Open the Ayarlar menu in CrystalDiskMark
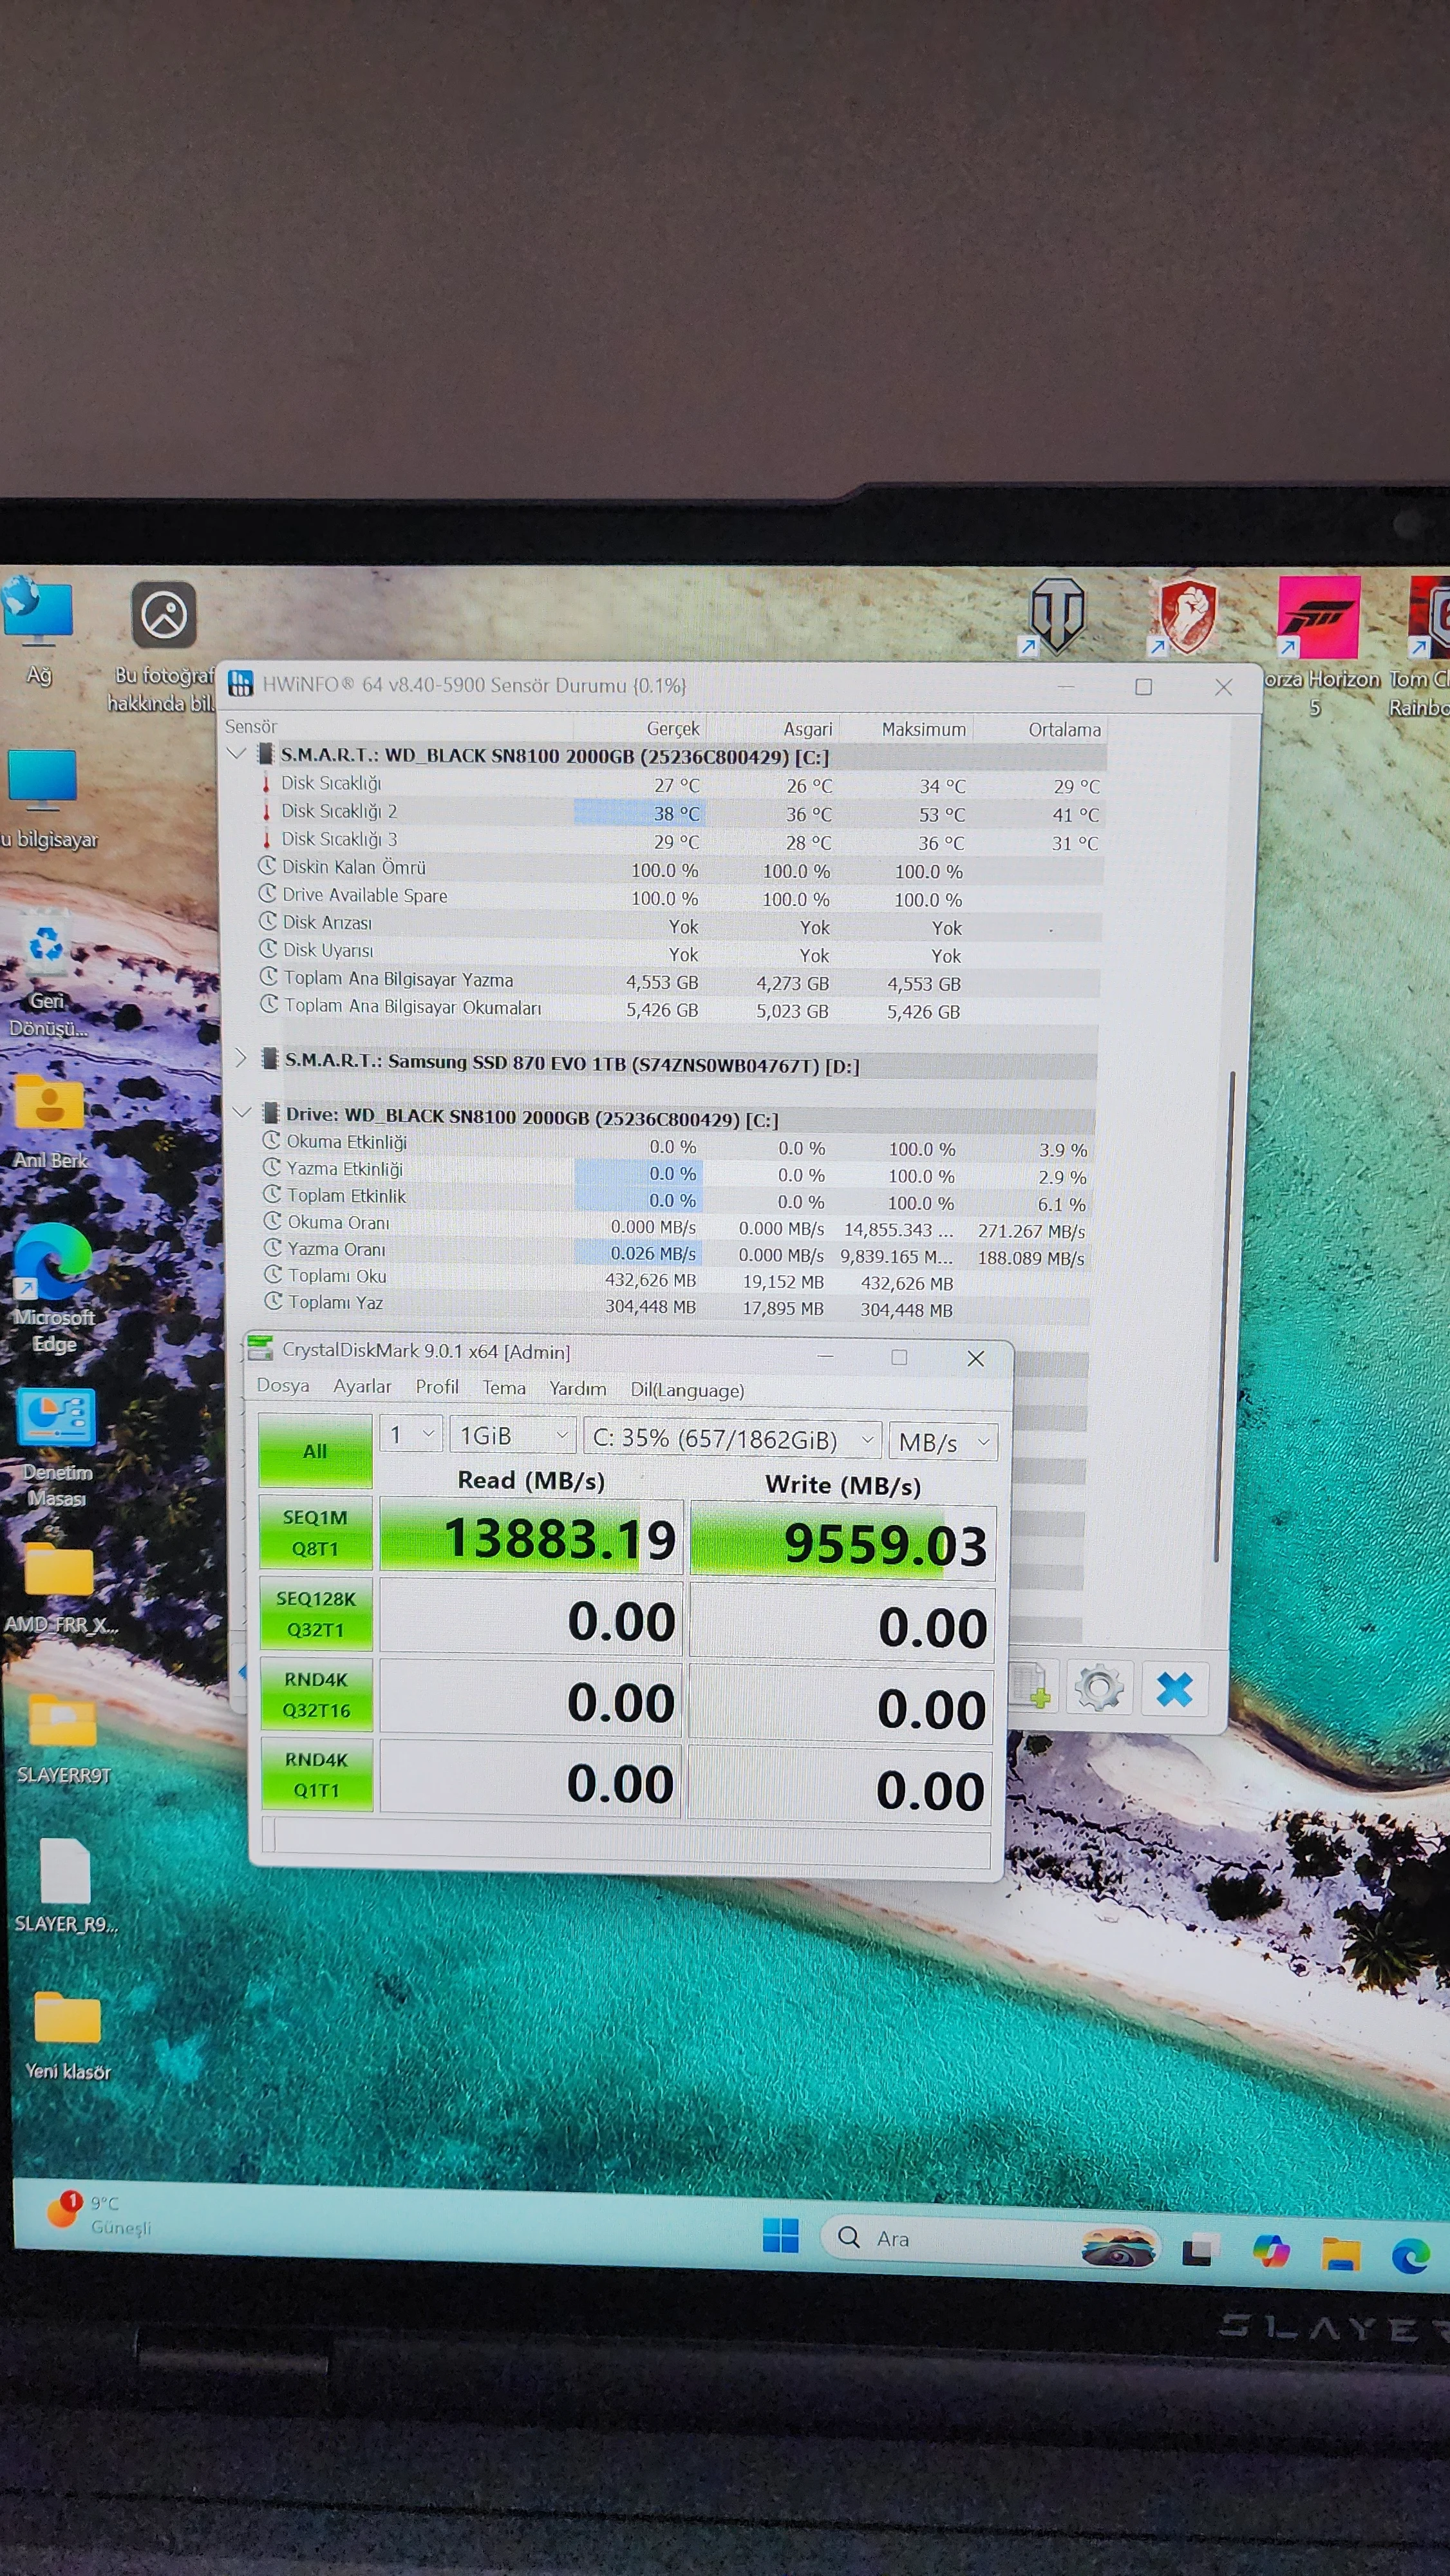The height and width of the screenshot is (2576, 1450). click(x=362, y=1386)
